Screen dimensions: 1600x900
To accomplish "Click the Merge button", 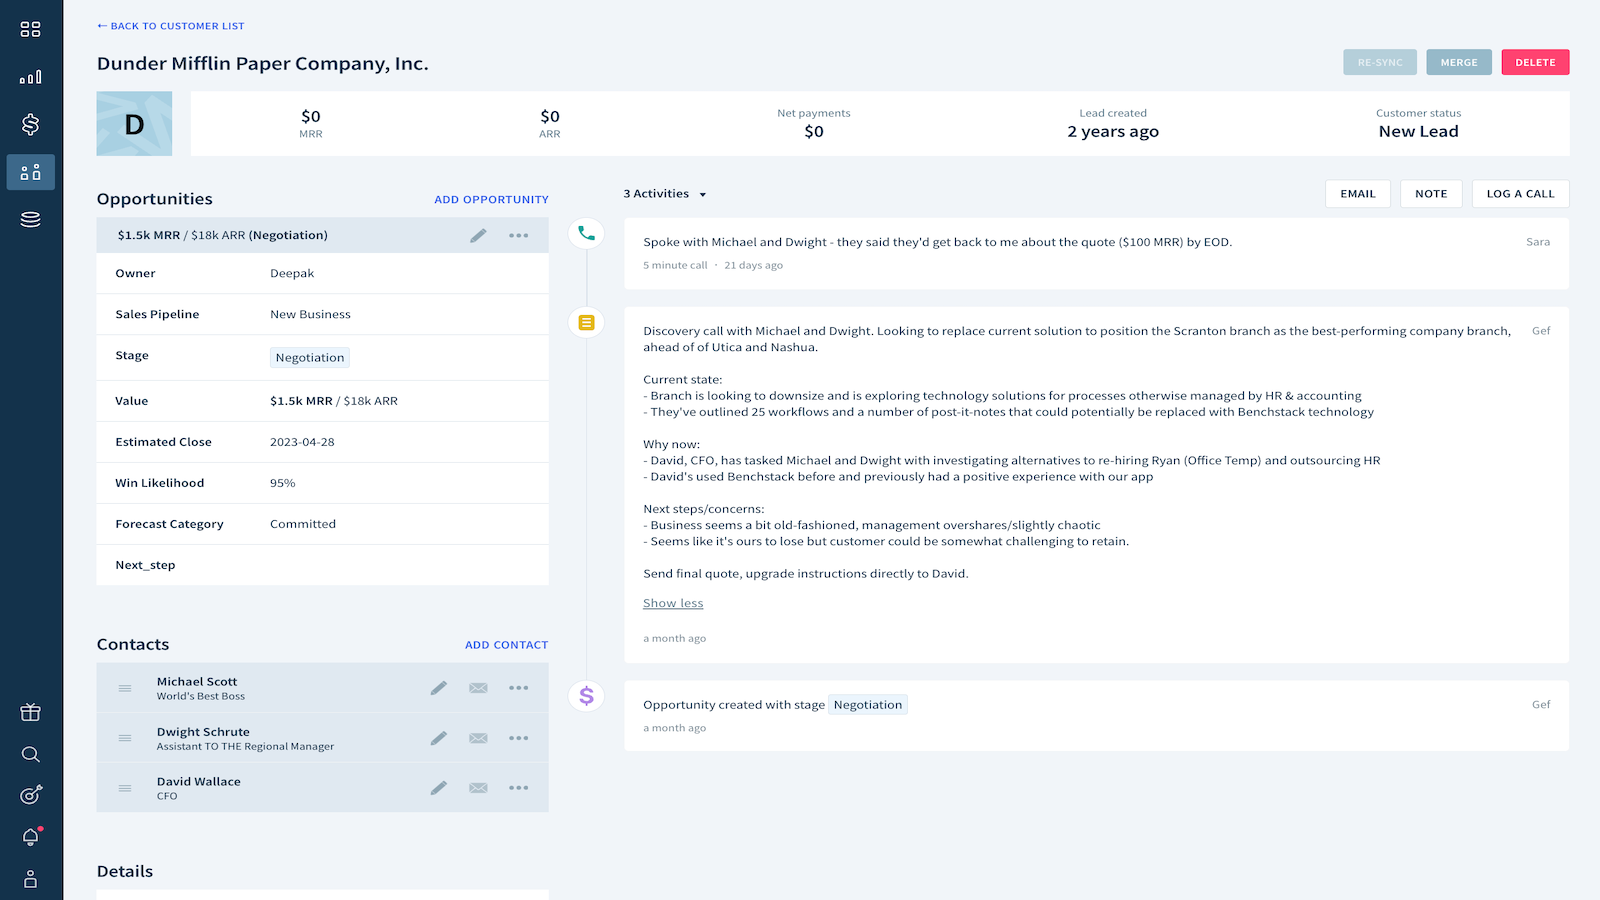I will click(1459, 62).
